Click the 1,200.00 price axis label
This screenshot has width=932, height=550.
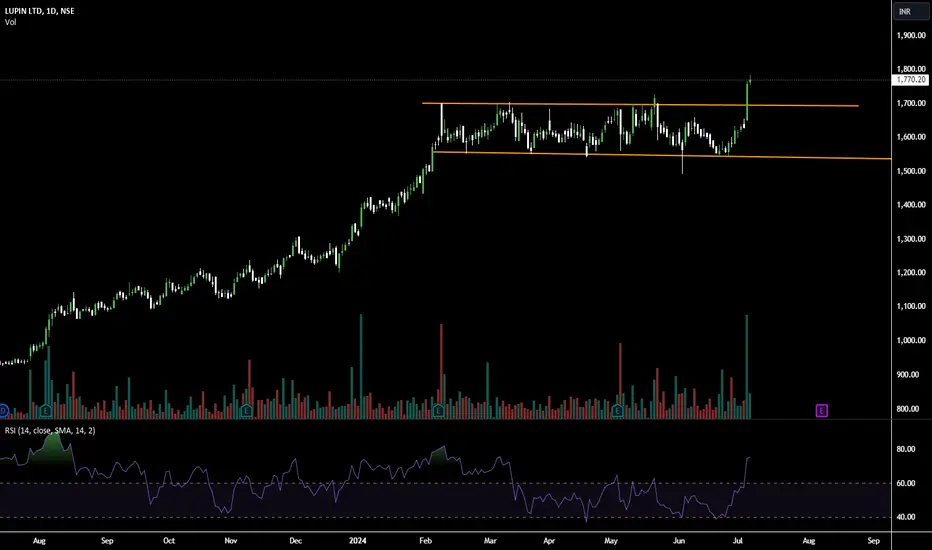(x=911, y=273)
